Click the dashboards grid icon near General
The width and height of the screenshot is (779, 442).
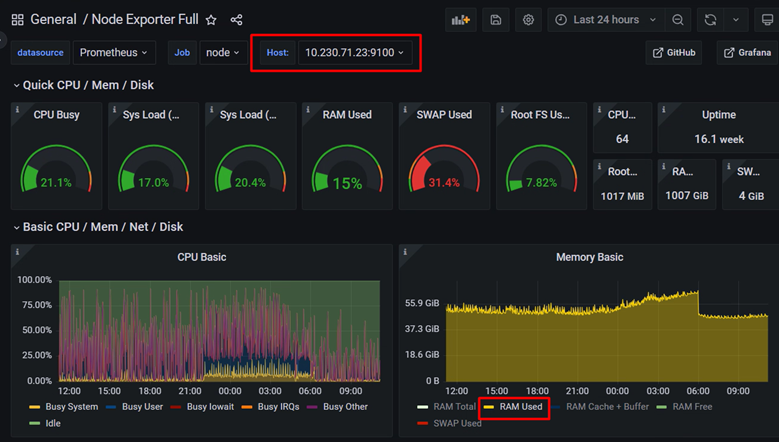coord(17,20)
